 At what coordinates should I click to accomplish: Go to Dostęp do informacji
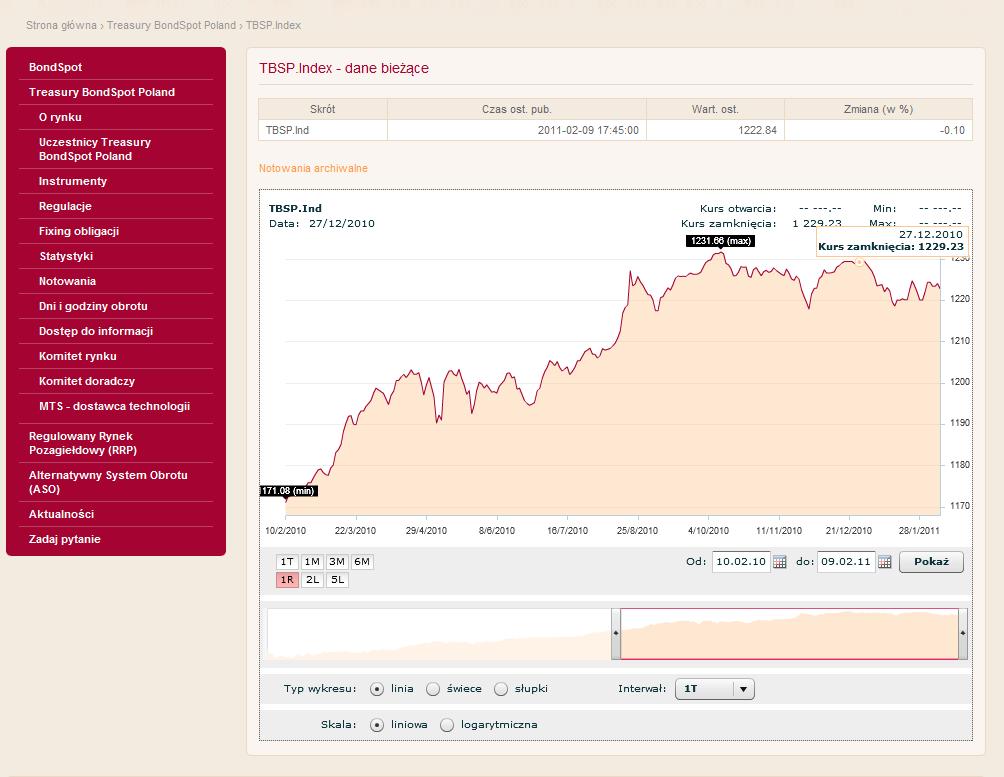(x=95, y=331)
